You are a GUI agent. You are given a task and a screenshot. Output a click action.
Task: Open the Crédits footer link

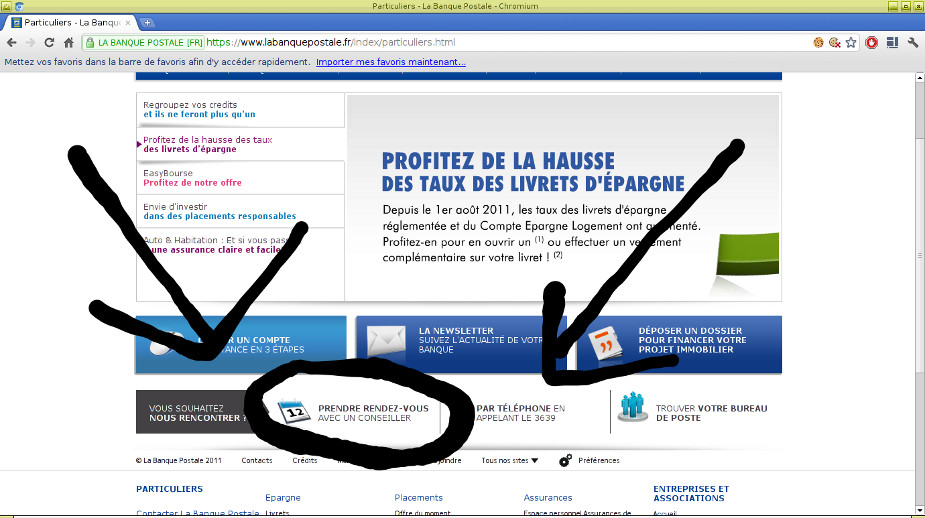coord(304,460)
